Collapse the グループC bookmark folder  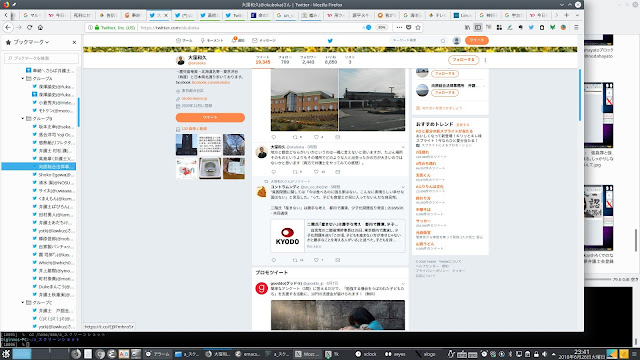[22, 302]
